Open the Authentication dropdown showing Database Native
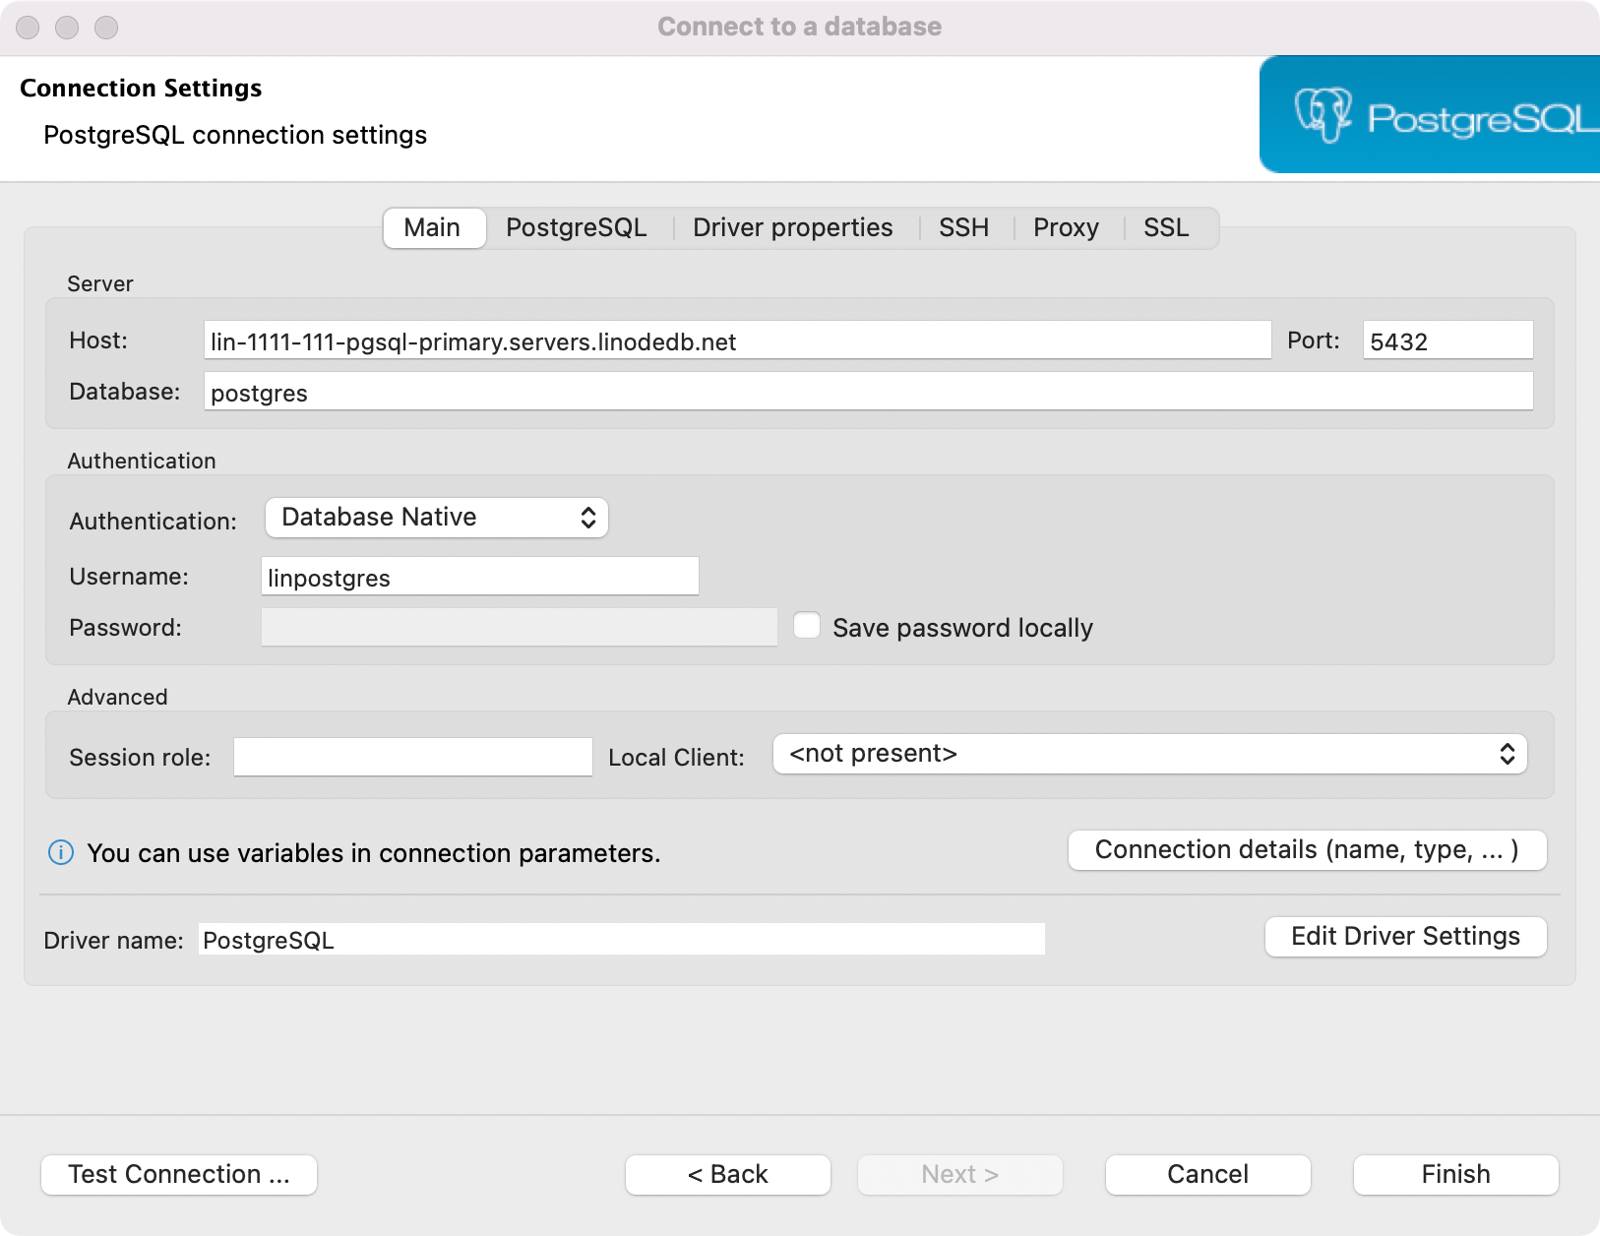 point(435,517)
